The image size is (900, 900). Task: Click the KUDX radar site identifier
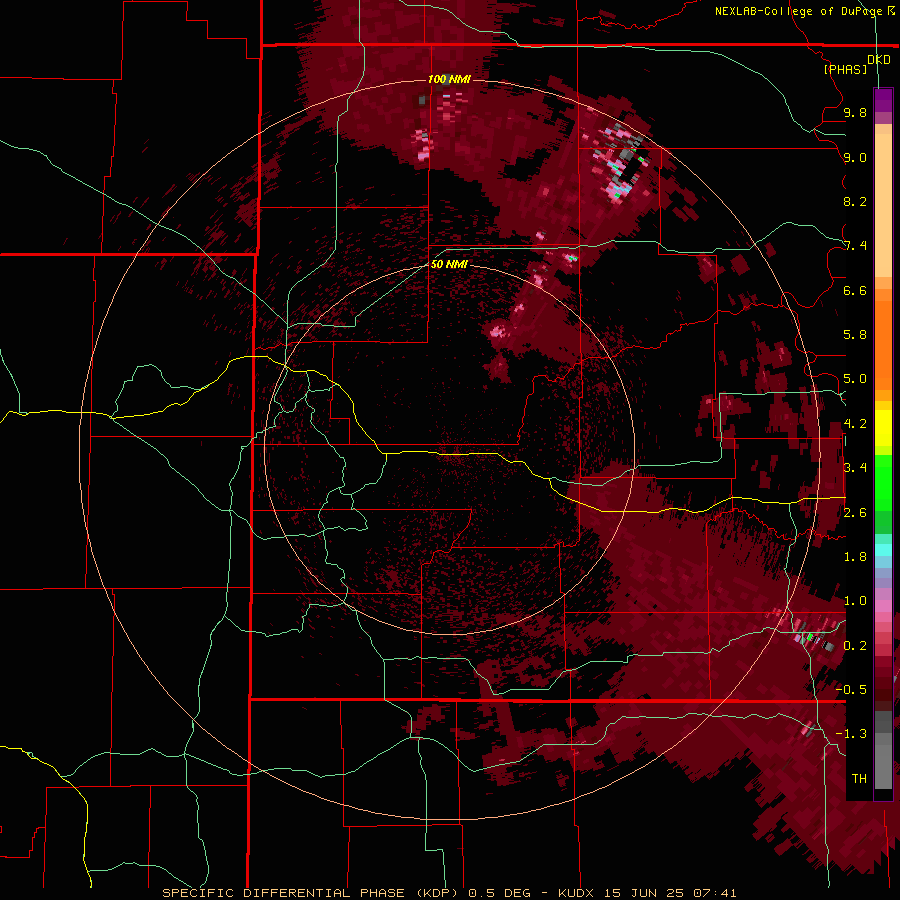point(578,893)
